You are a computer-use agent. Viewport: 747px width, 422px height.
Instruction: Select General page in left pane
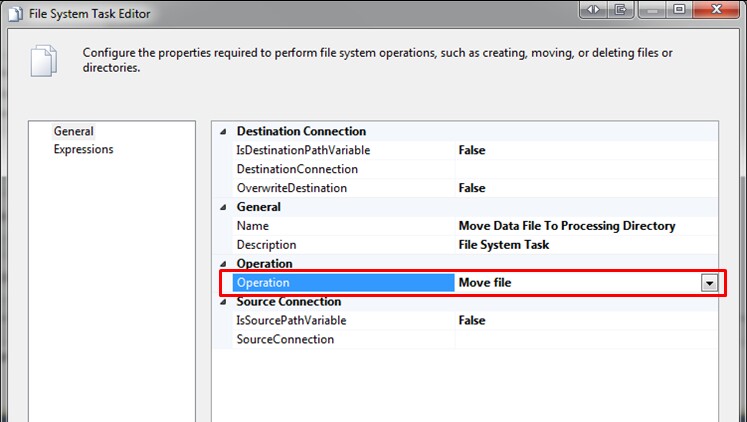[x=73, y=131]
